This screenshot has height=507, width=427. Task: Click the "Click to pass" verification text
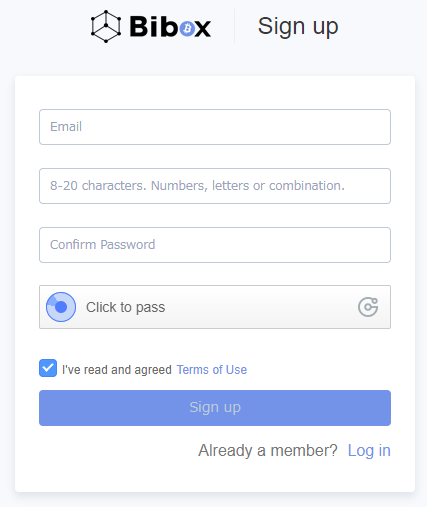(126, 307)
